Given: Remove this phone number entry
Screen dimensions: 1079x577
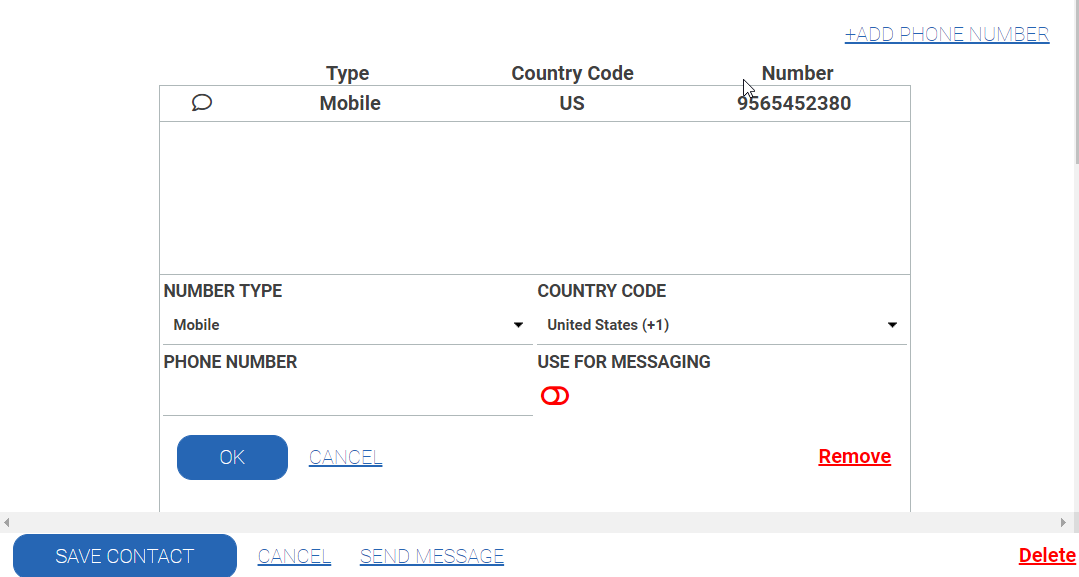Looking at the screenshot, I should pos(854,457).
